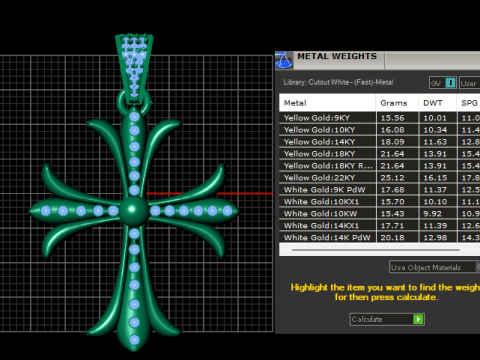This screenshot has width=480, height=360.
Task: Select the Yellow Gold:18KY R... row
Action: pyautogui.click(x=379, y=166)
